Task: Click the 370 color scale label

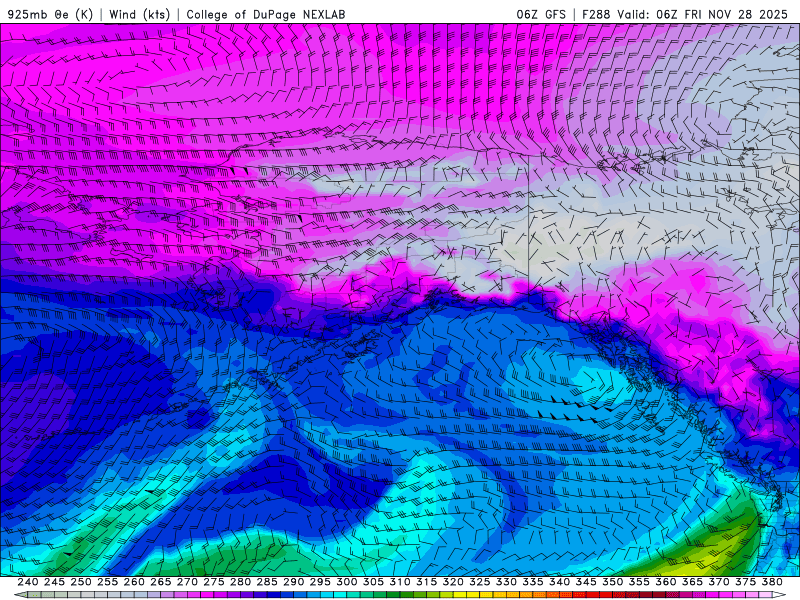Action: (x=719, y=582)
